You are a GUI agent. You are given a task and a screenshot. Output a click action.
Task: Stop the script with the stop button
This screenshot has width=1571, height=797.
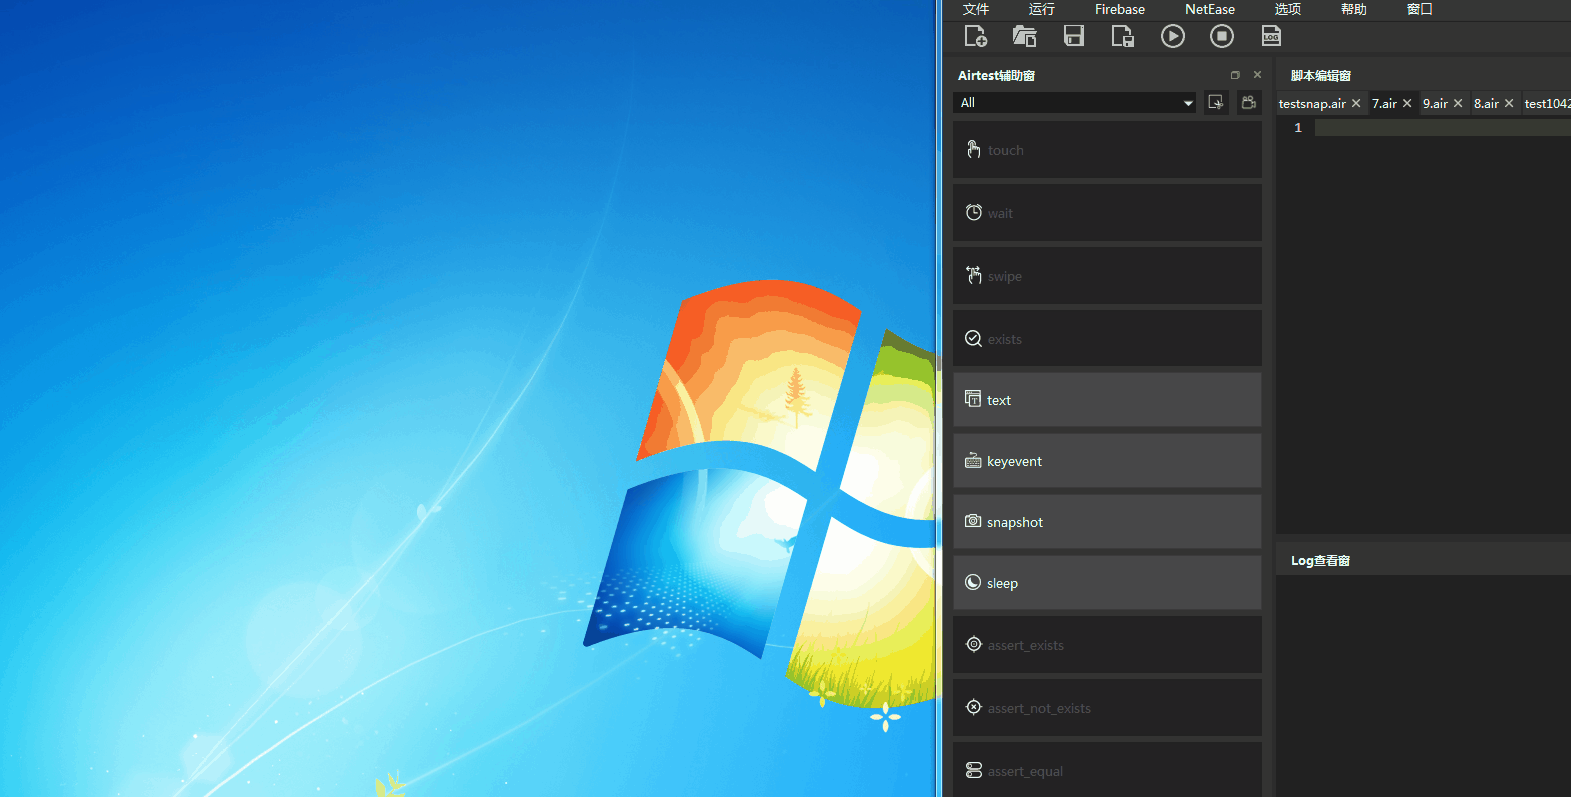click(x=1222, y=36)
